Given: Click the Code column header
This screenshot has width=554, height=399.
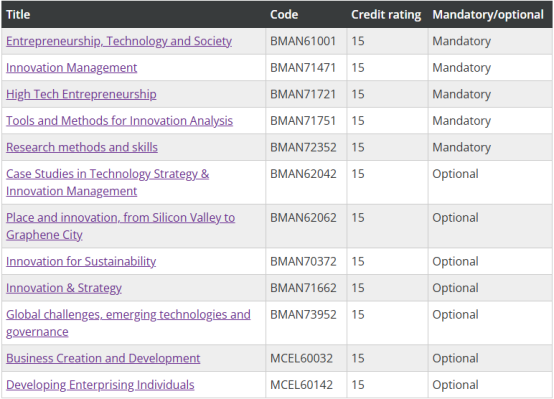Looking at the screenshot, I should (x=284, y=14).
